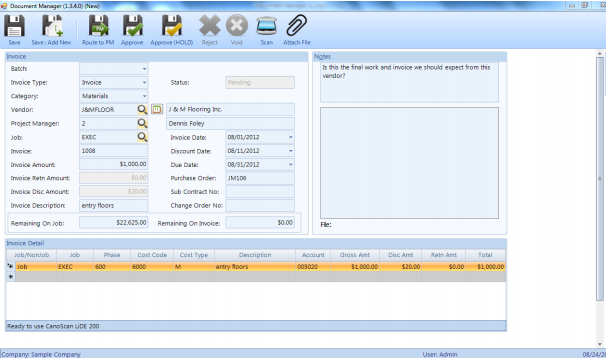The image size is (606, 361).
Task: Open Project Manager lookup magnifier
Action: coord(142,123)
